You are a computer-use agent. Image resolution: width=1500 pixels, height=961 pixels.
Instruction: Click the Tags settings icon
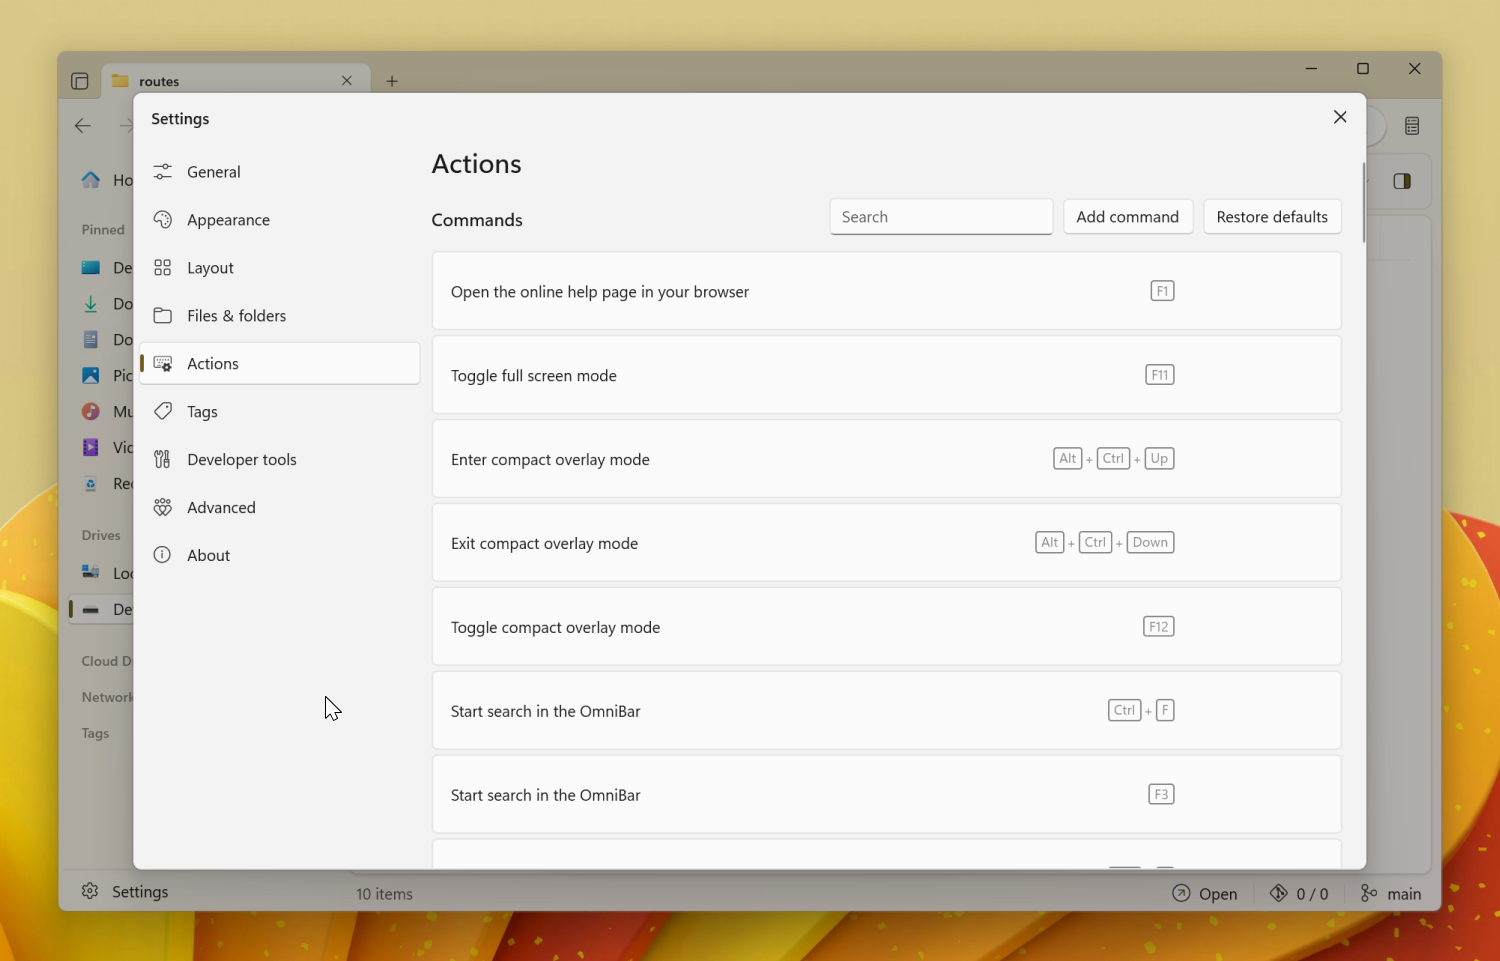click(163, 411)
